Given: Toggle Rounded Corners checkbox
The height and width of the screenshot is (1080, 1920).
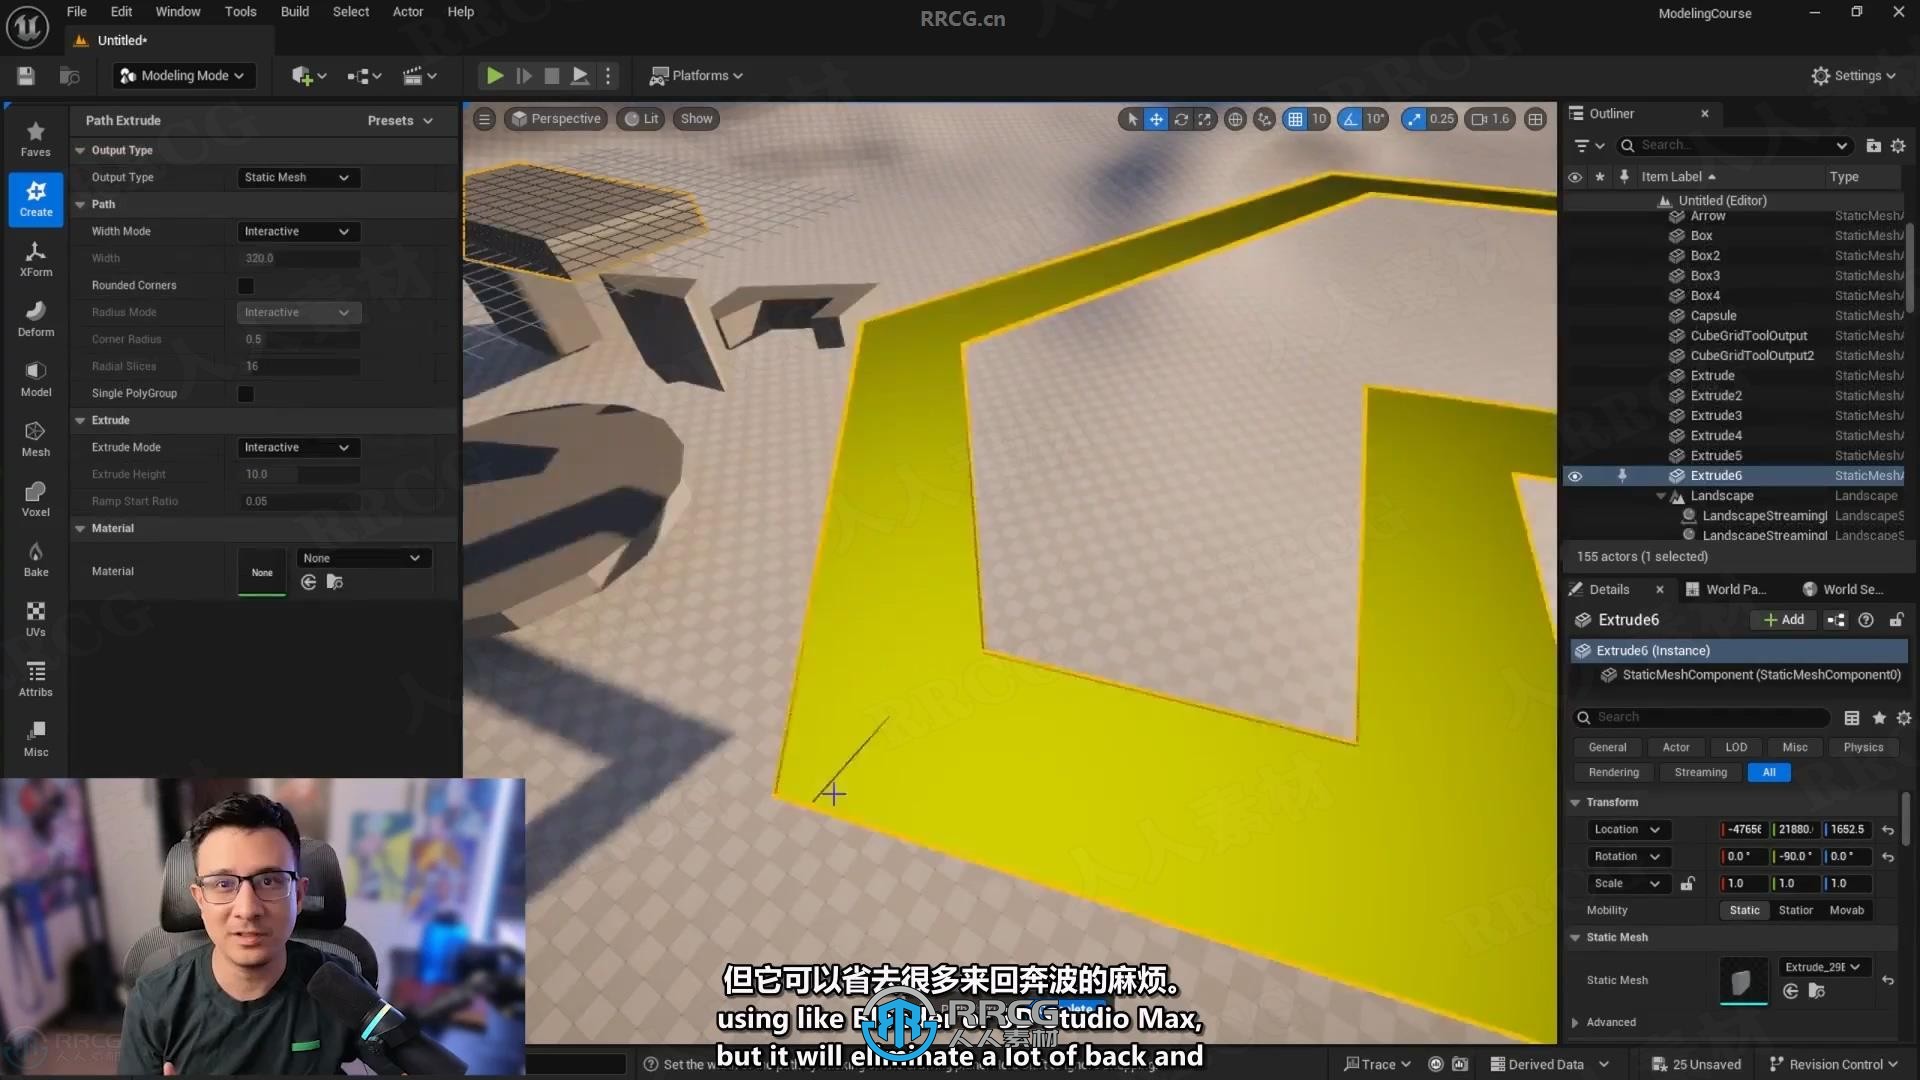Looking at the screenshot, I should tap(246, 286).
